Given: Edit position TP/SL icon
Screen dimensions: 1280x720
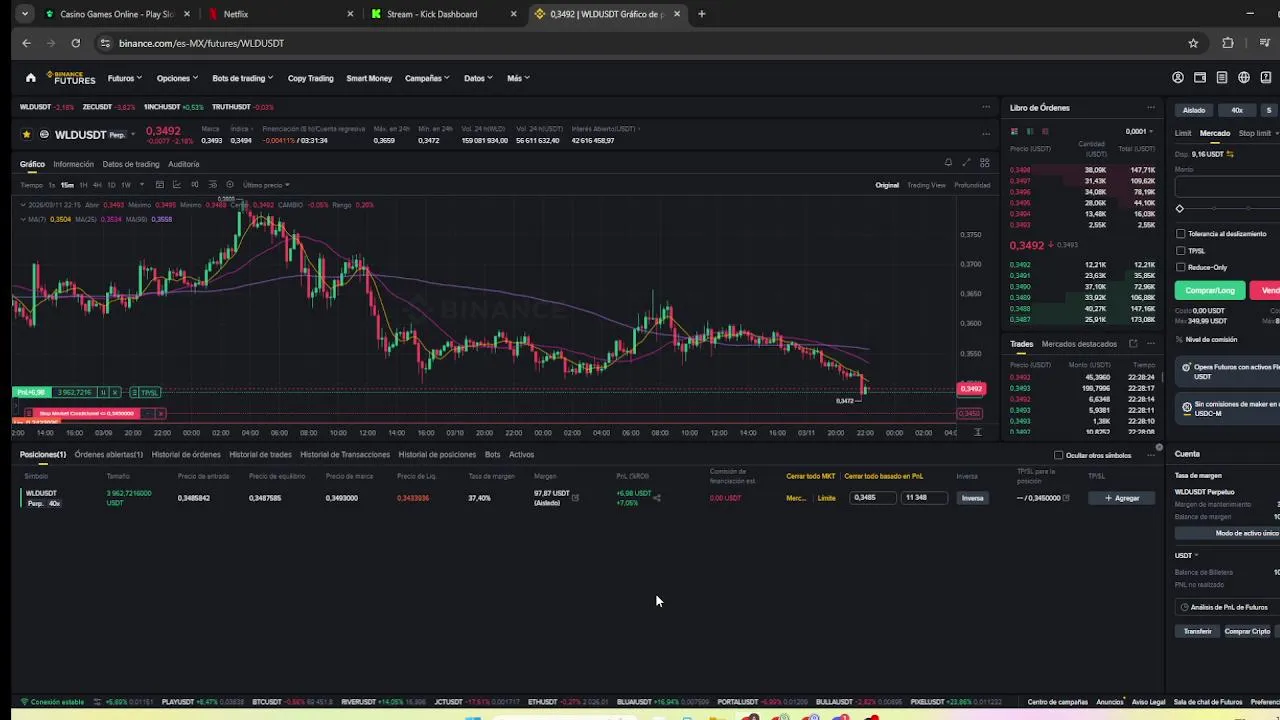Looking at the screenshot, I should click(1066, 498).
